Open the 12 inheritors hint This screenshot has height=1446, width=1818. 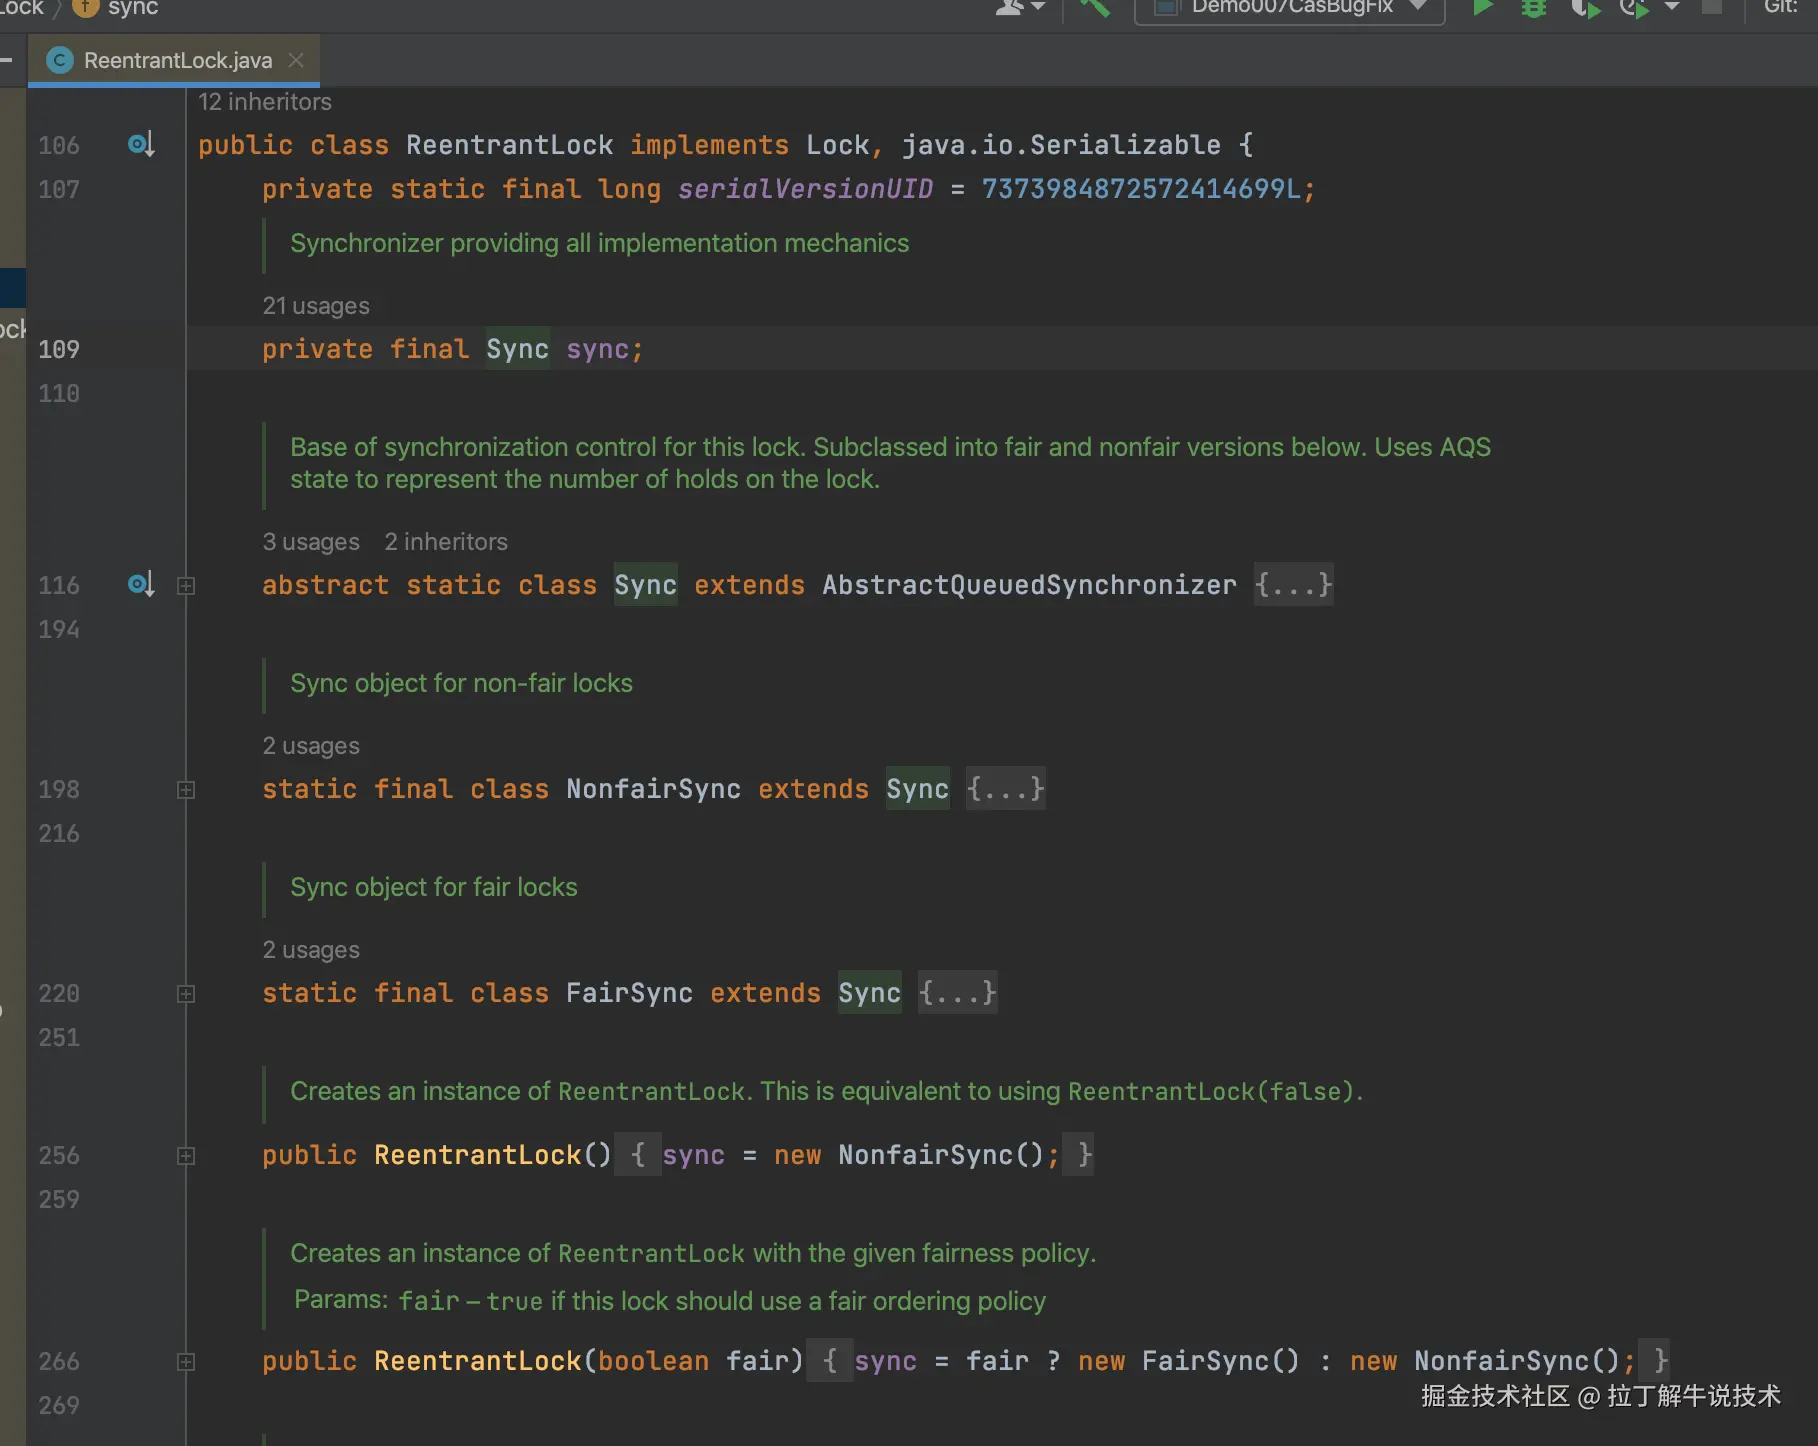(265, 102)
